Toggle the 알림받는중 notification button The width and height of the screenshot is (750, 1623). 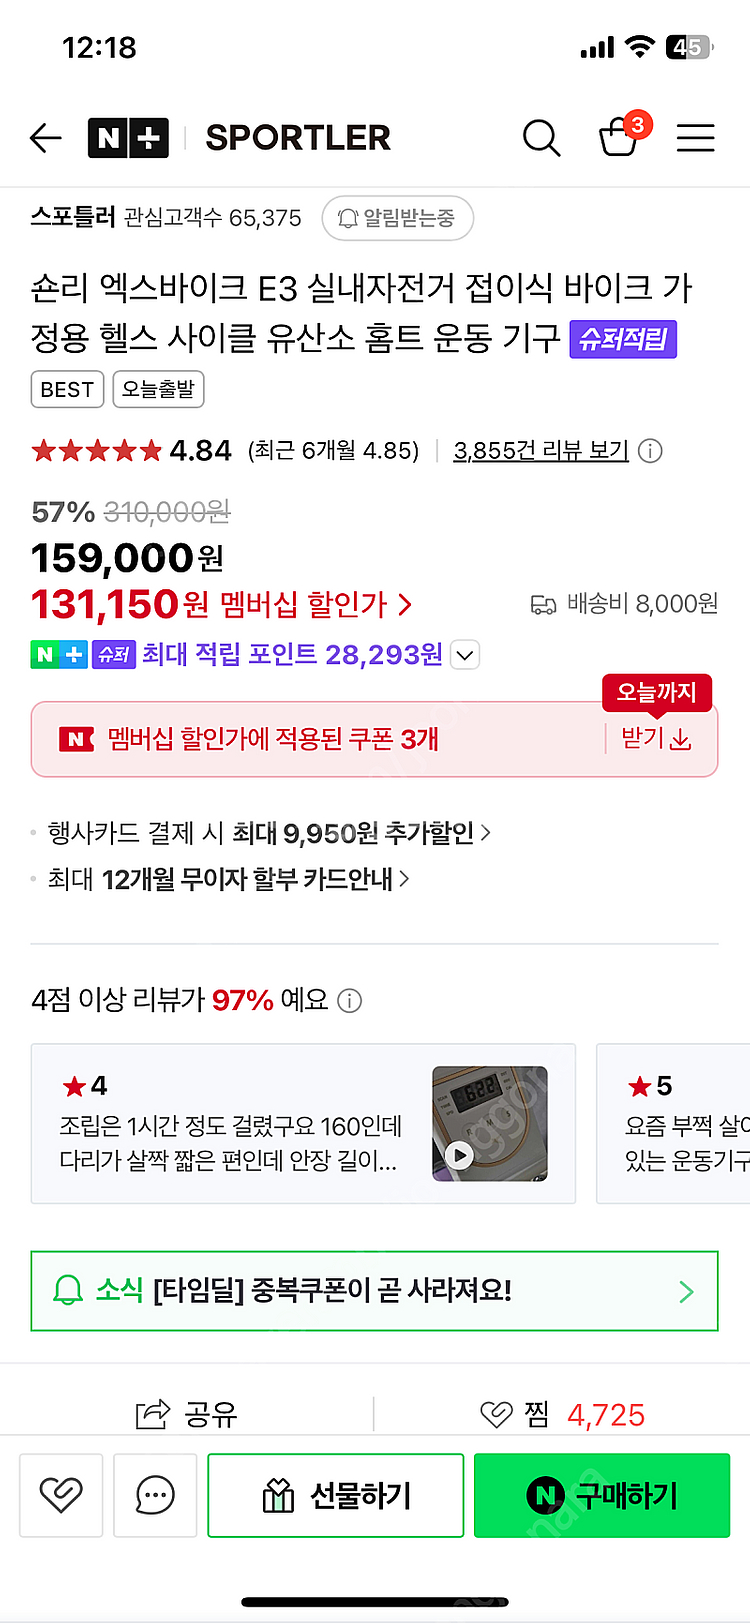click(x=397, y=218)
